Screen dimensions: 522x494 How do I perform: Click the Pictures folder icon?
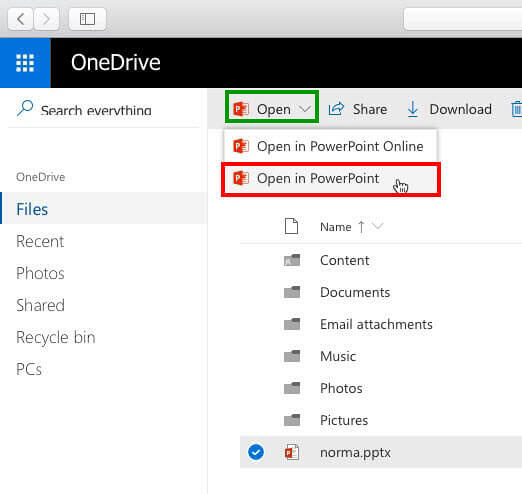pyautogui.click(x=292, y=420)
